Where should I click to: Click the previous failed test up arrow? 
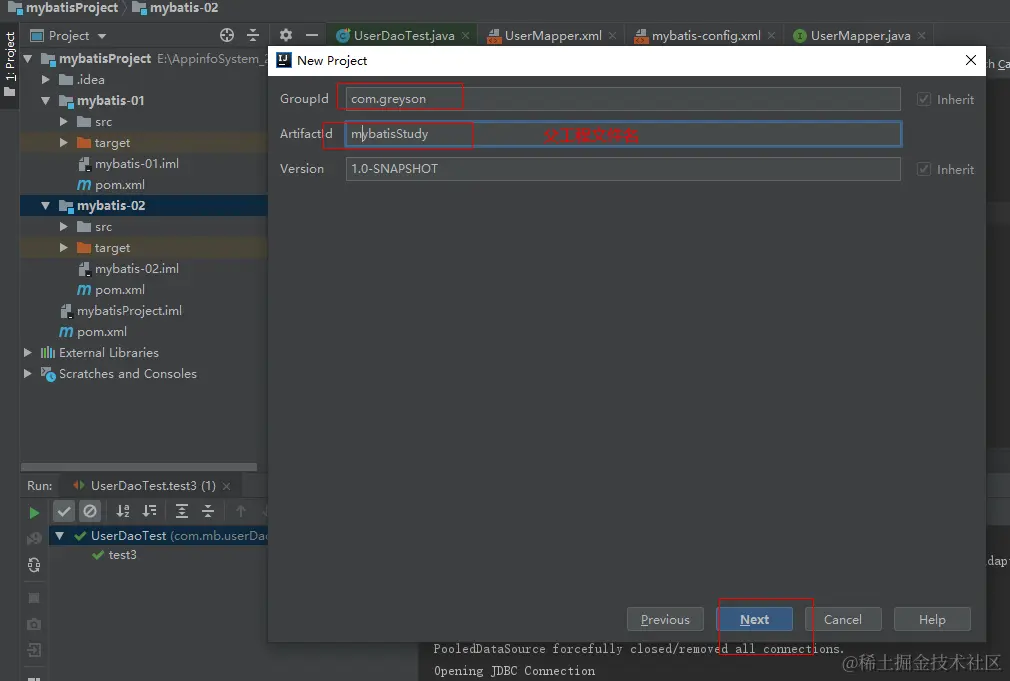click(x=240, y=512)
